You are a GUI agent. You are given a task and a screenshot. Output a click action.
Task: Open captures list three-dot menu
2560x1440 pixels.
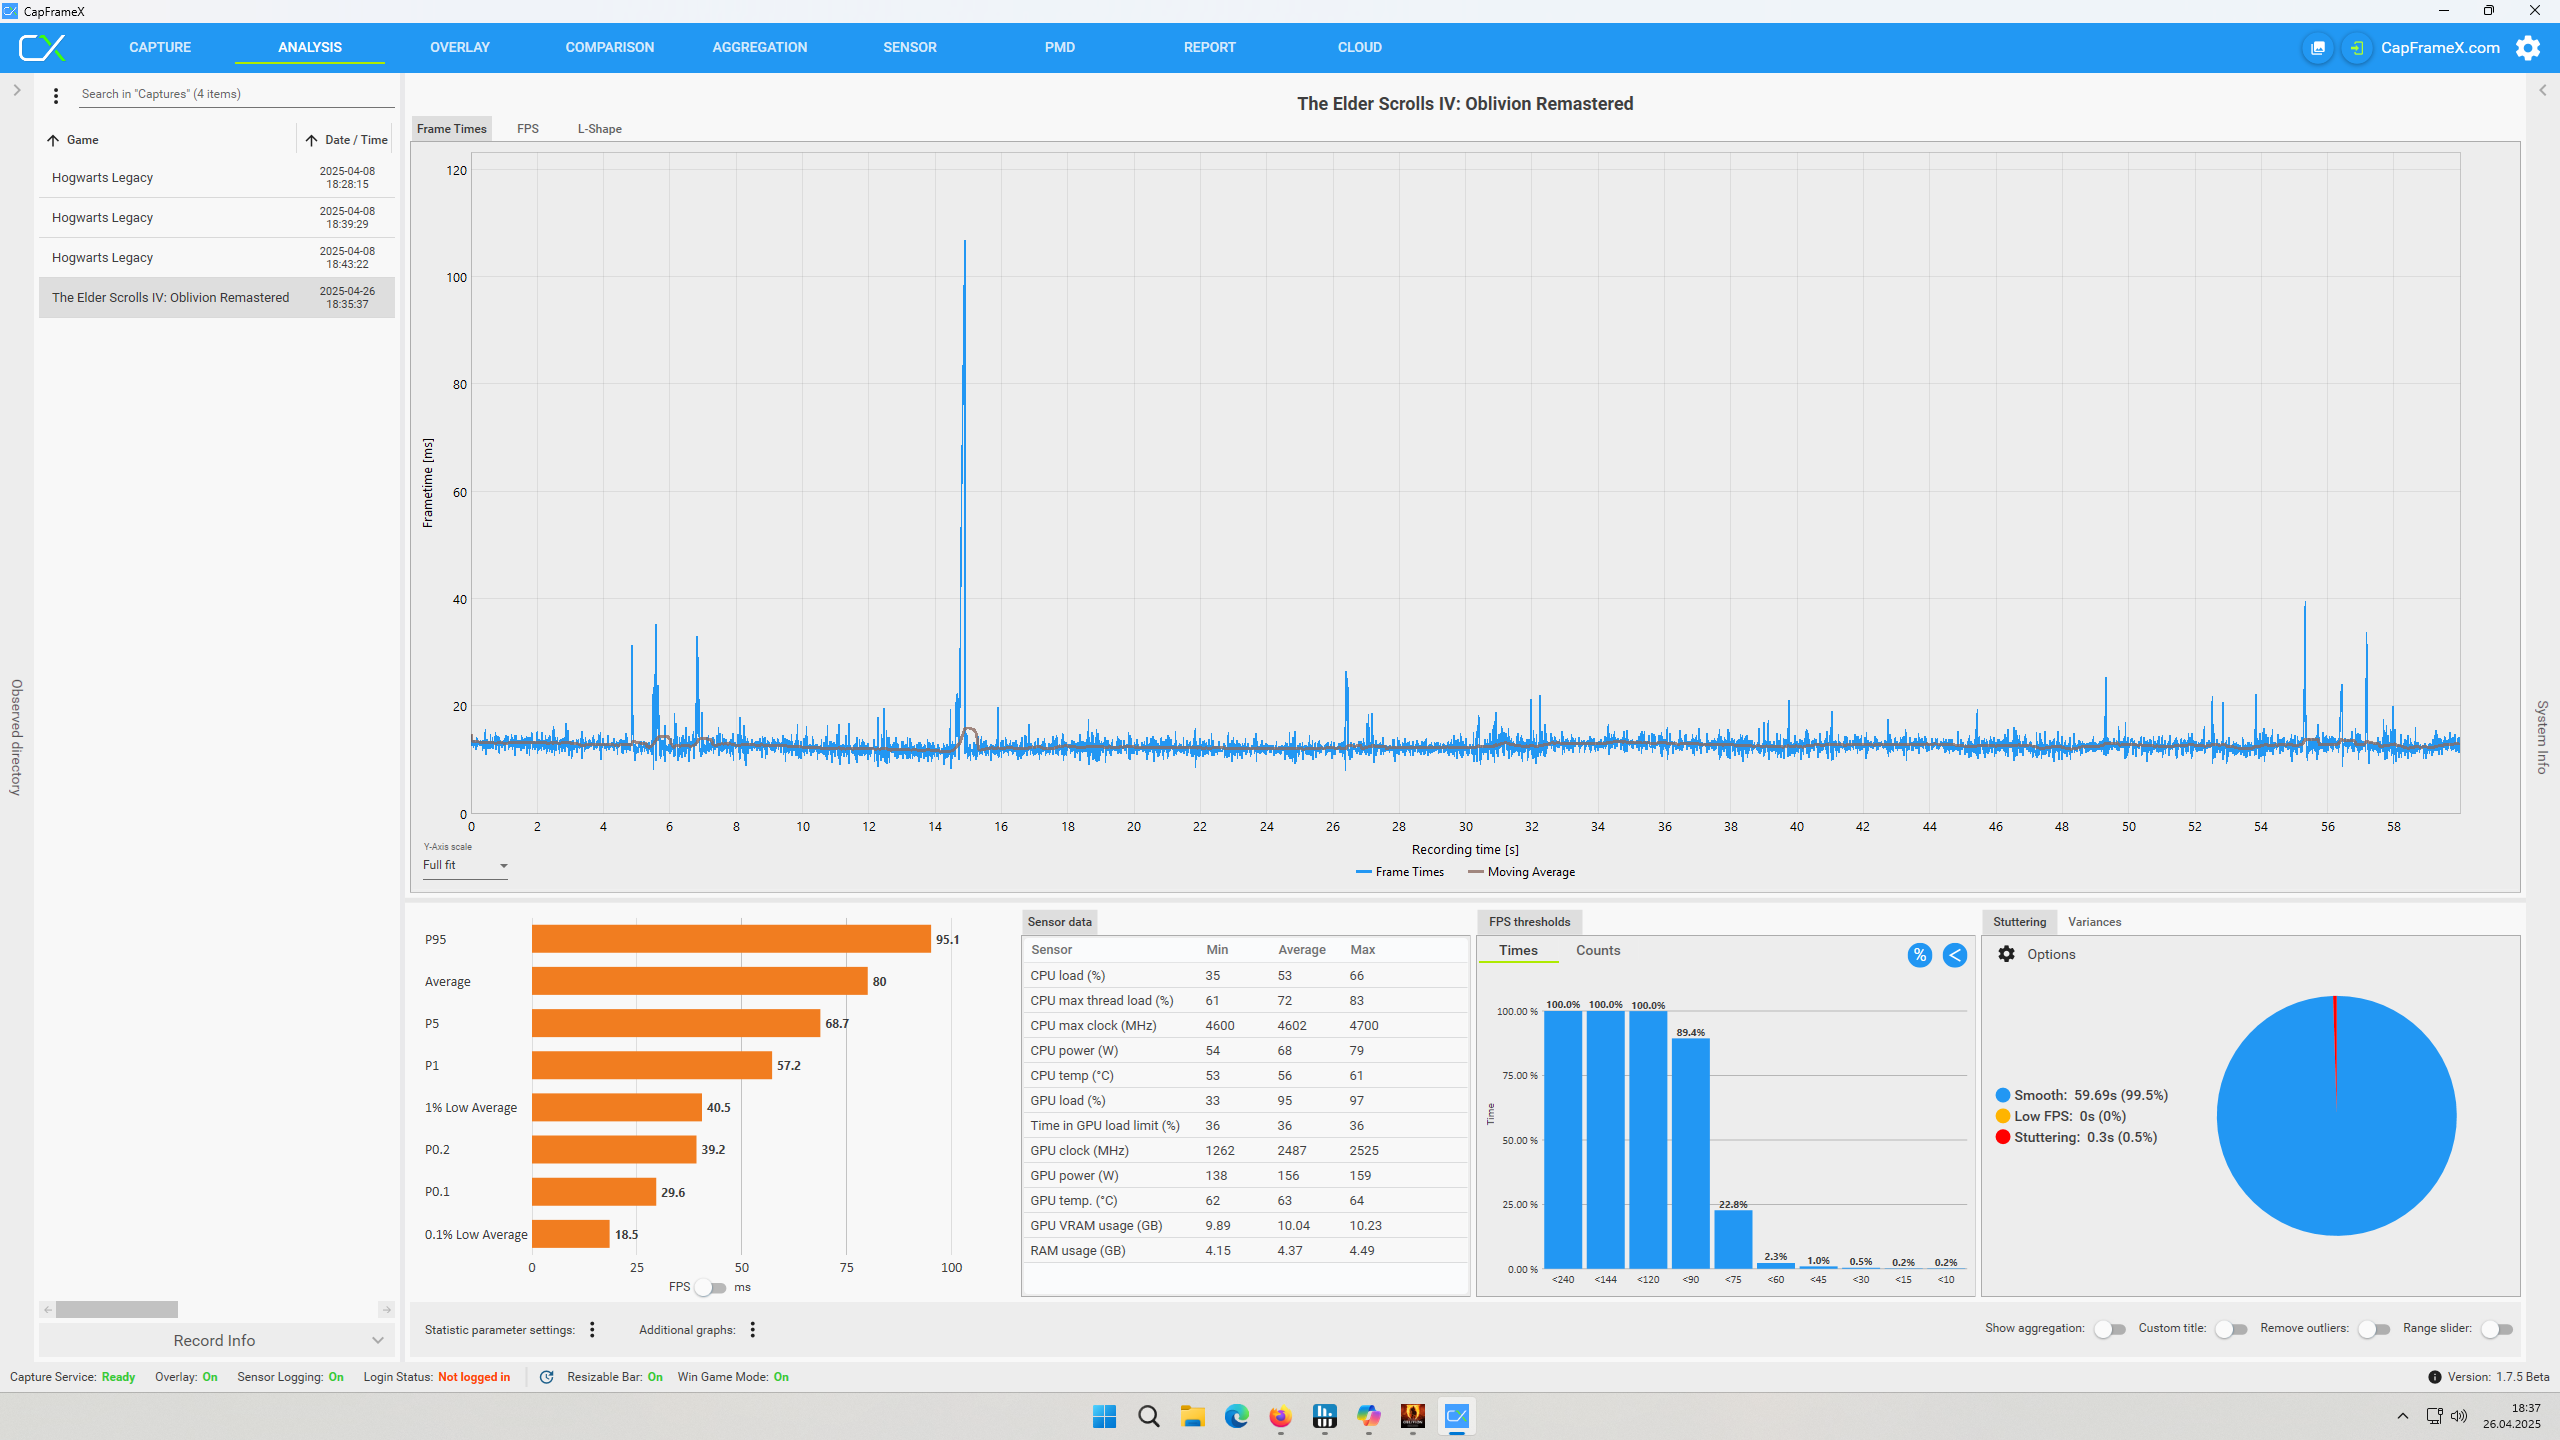56,95
